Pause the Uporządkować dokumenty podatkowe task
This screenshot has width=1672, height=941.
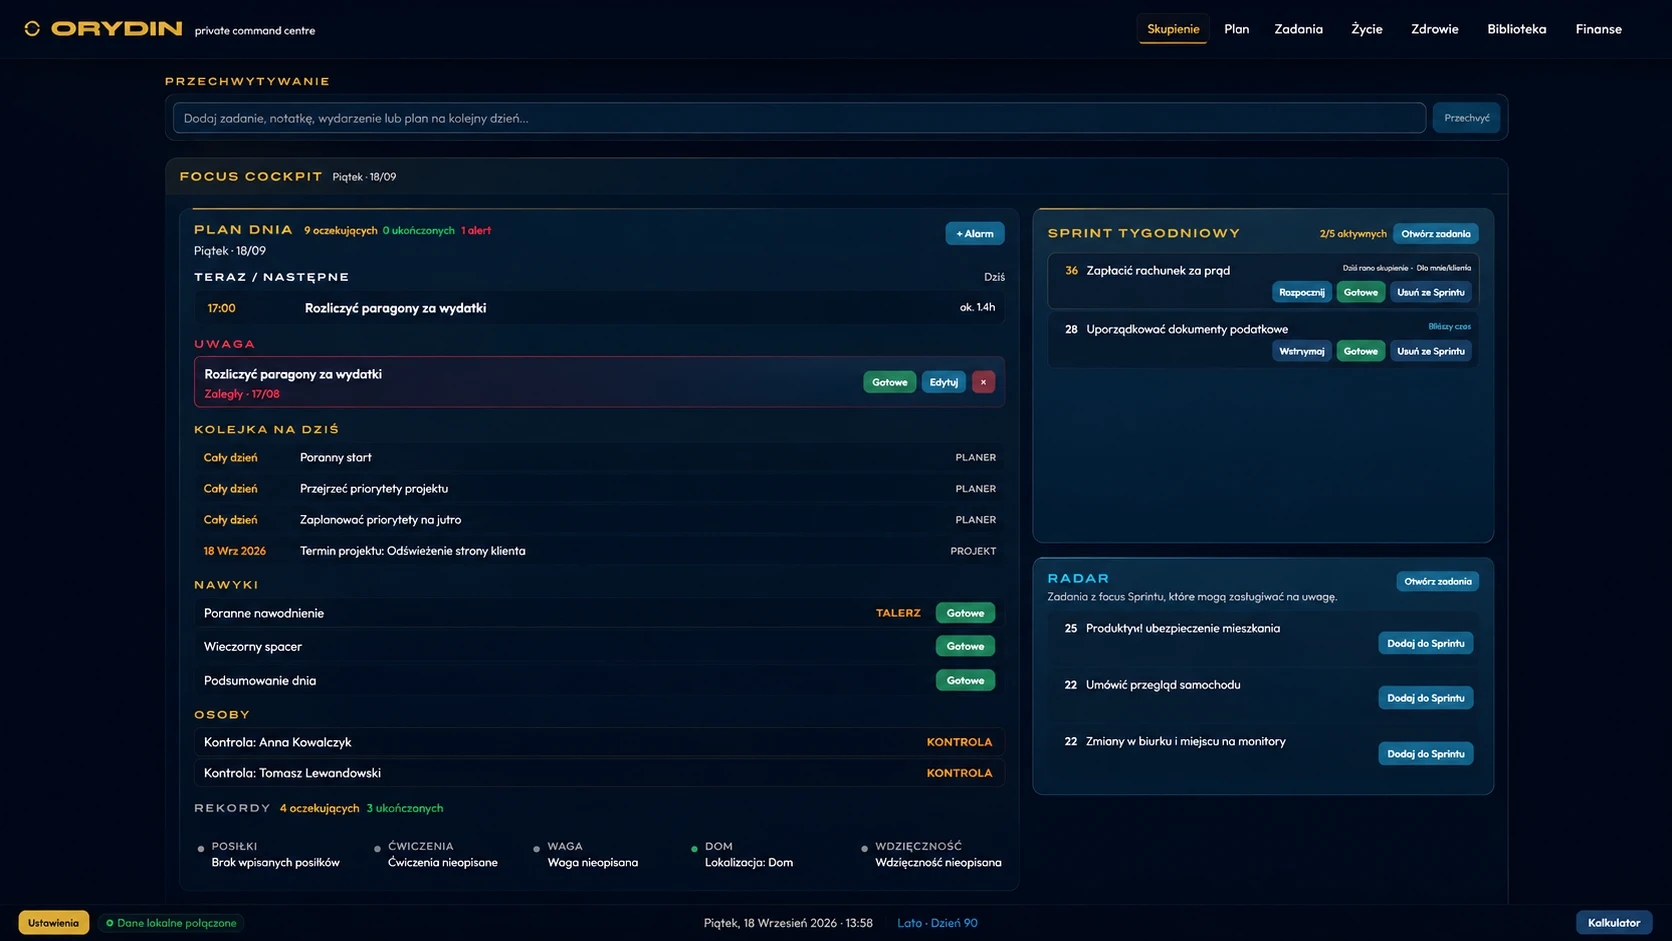(1301, 351)
